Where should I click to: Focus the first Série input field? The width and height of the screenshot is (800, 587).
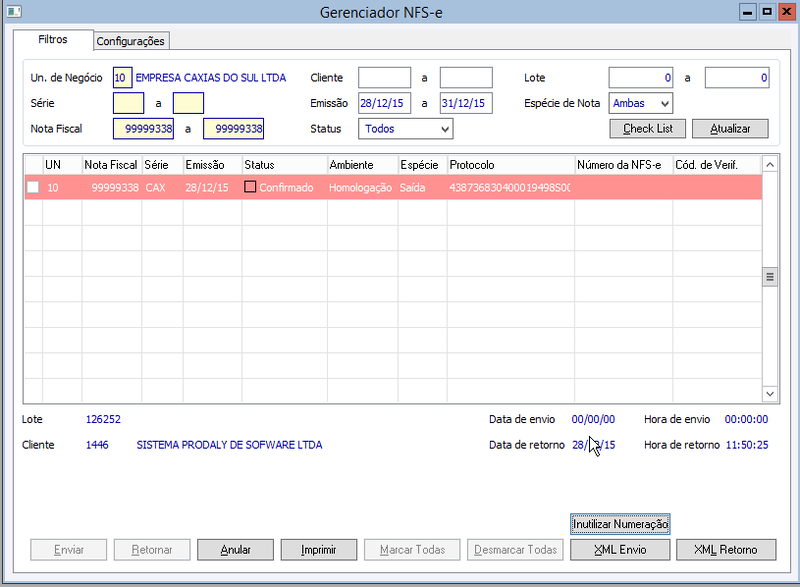coord(128,103)
